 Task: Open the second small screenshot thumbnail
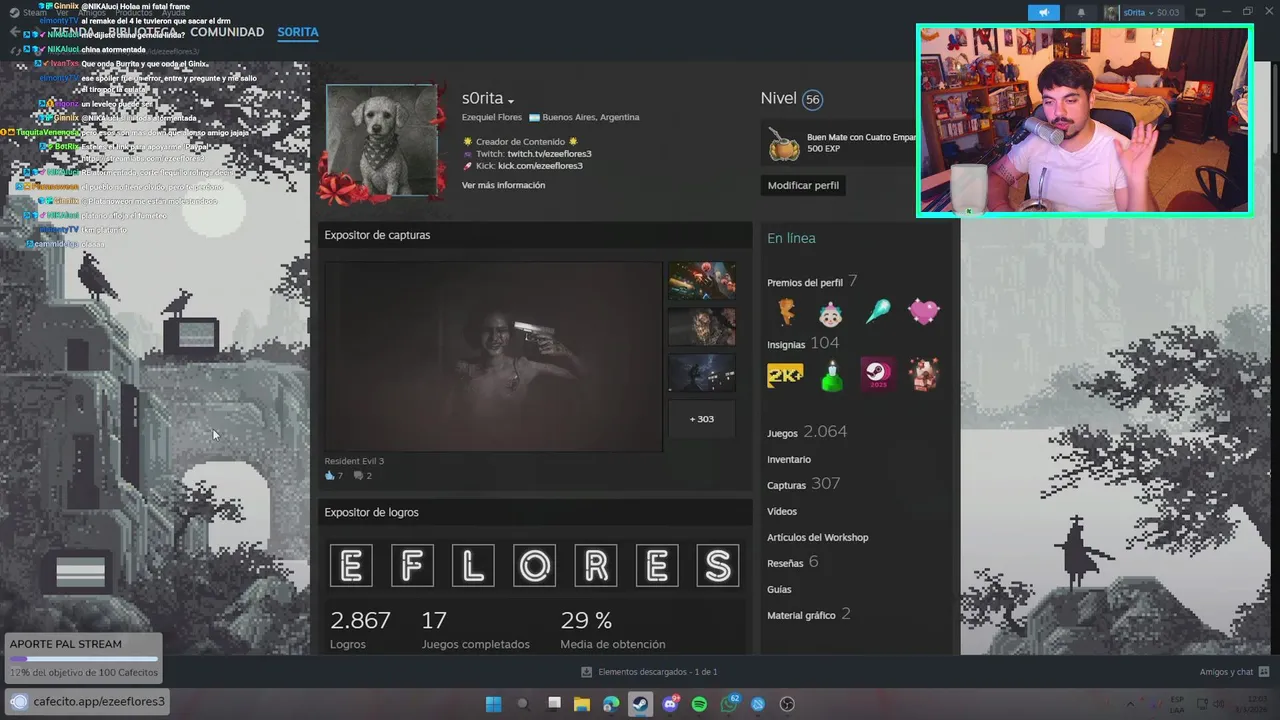(x=701, y=327)
